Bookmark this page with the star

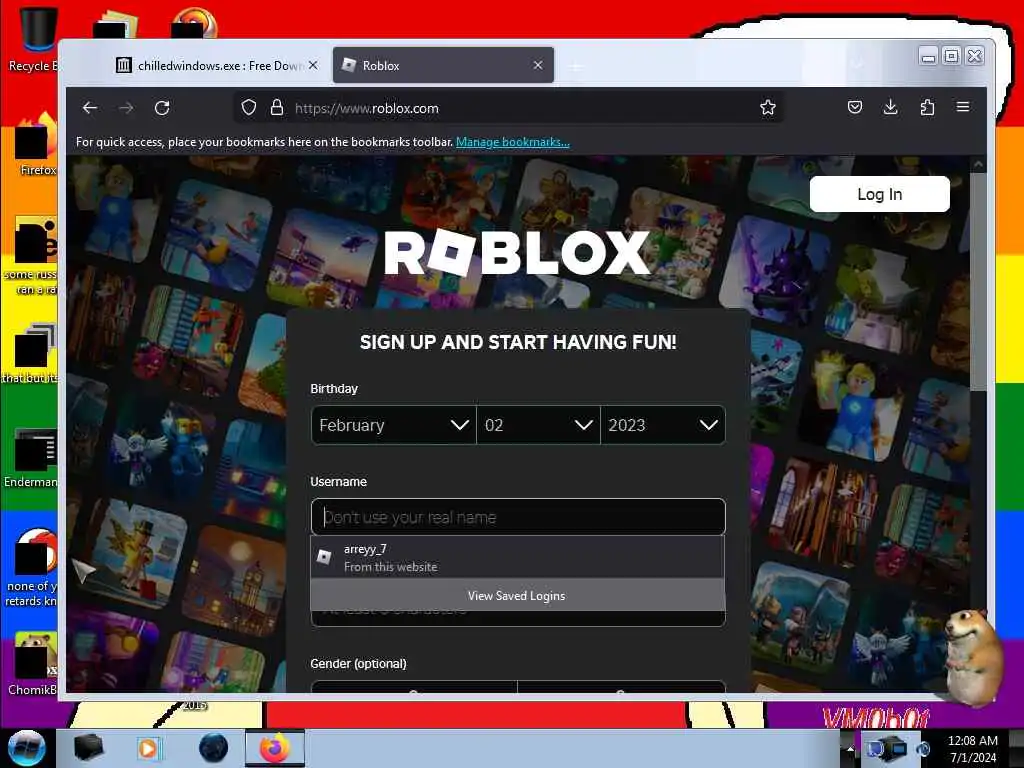click(x=768, y=108)
